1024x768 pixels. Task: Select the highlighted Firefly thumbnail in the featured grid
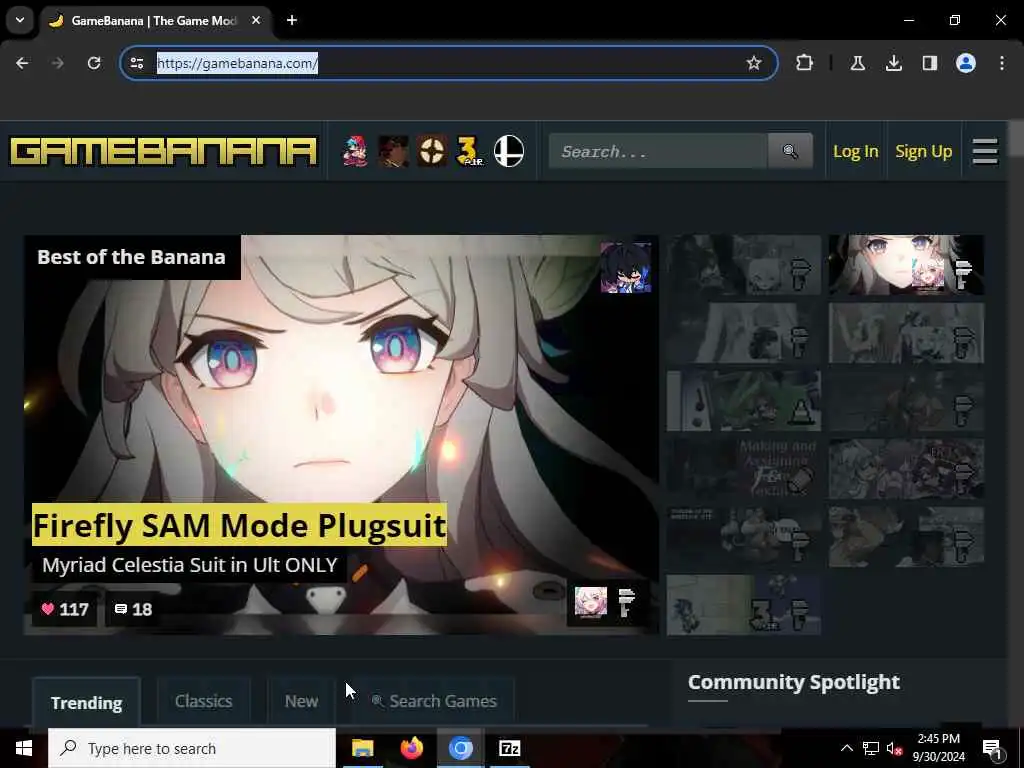[906, 265]
